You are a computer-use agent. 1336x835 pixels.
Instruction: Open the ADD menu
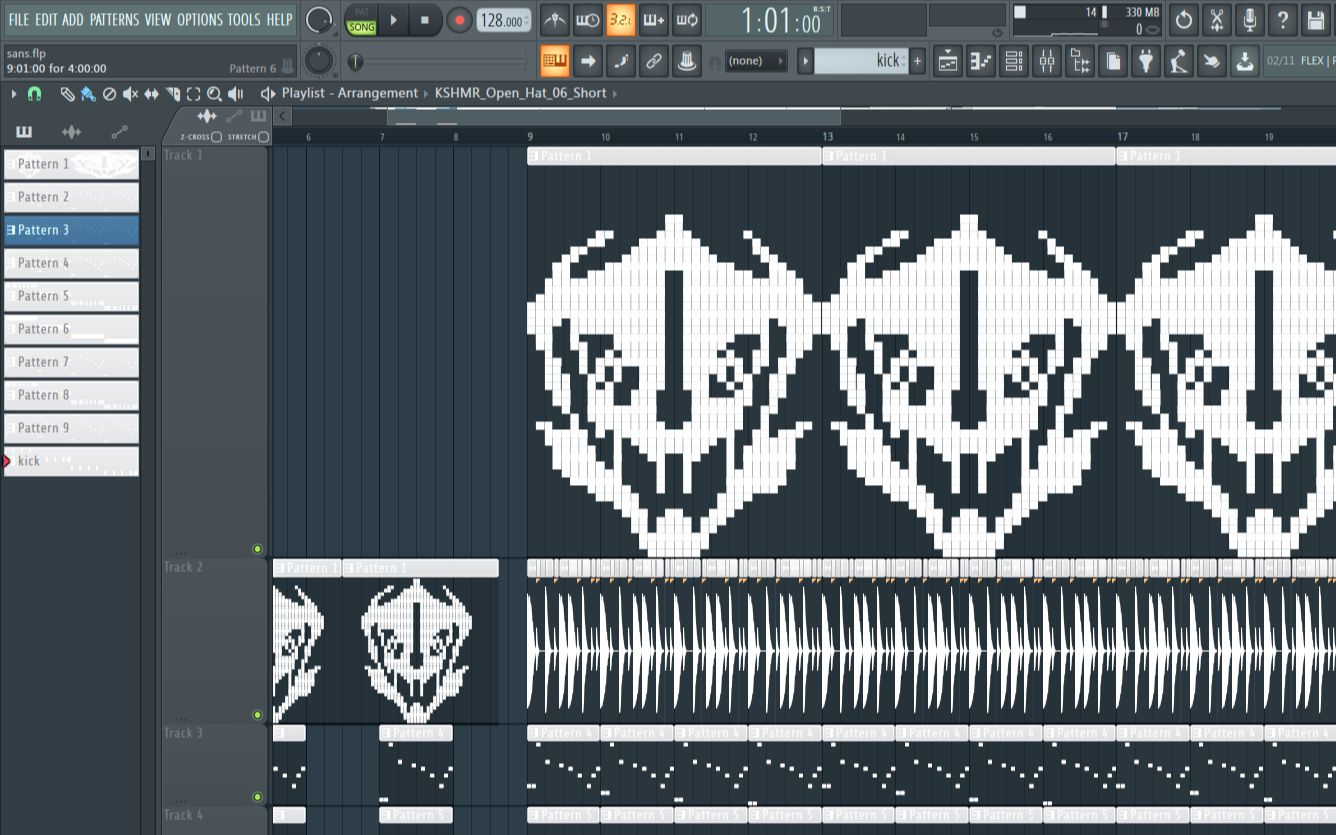(73, 19)
